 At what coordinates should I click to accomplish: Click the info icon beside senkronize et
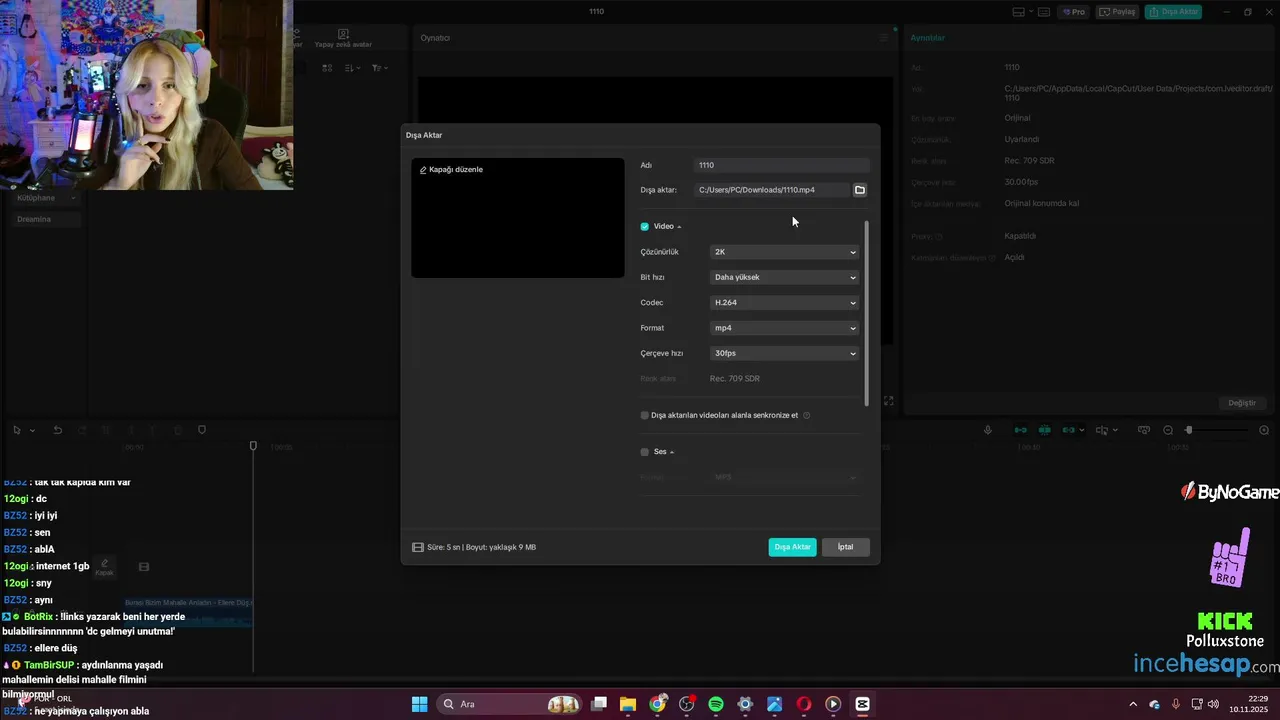[806, 415]
